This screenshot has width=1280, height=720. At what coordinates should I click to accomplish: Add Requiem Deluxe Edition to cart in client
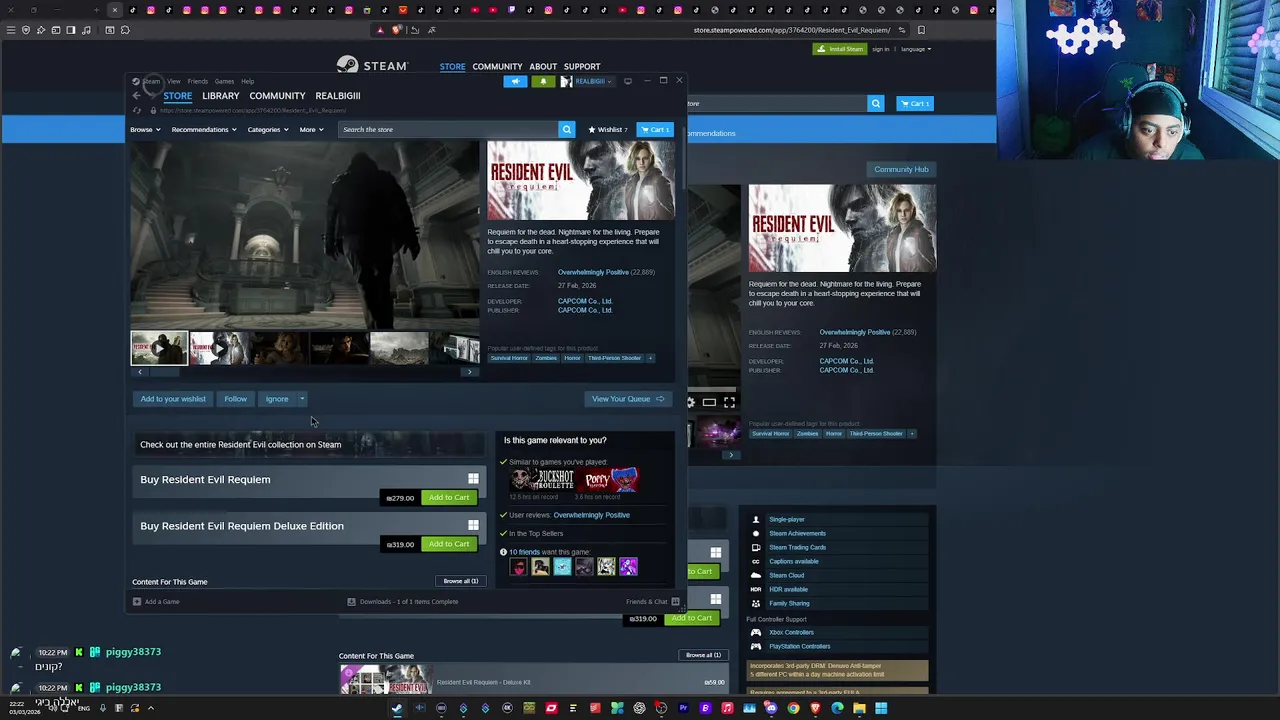(x=449, y=544)
